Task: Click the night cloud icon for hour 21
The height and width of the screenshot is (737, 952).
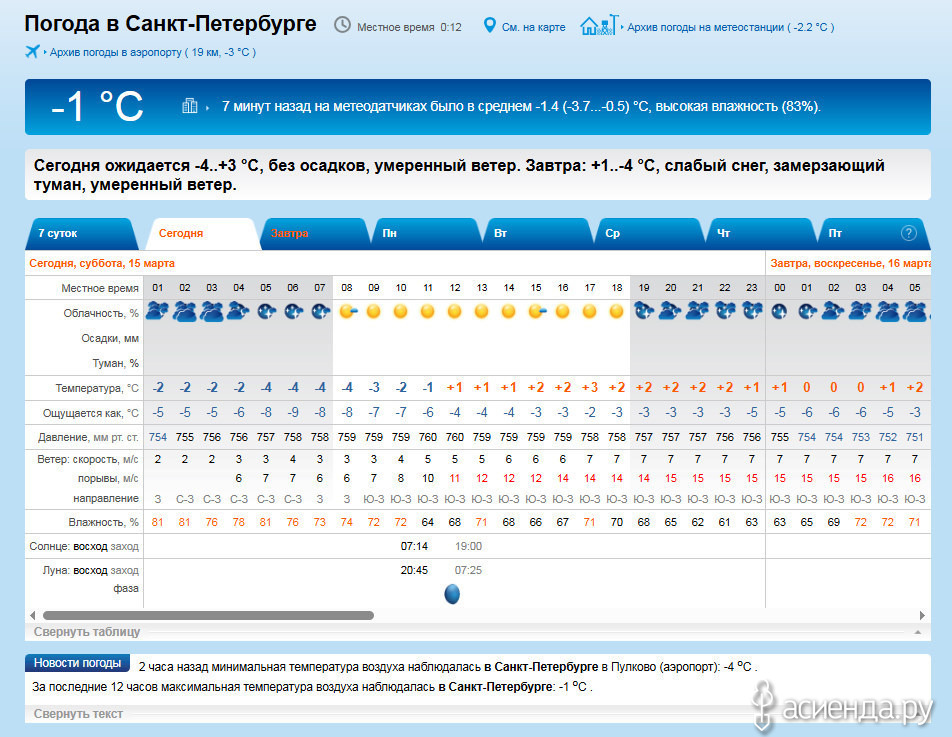Action: click(x=698, y=311)
